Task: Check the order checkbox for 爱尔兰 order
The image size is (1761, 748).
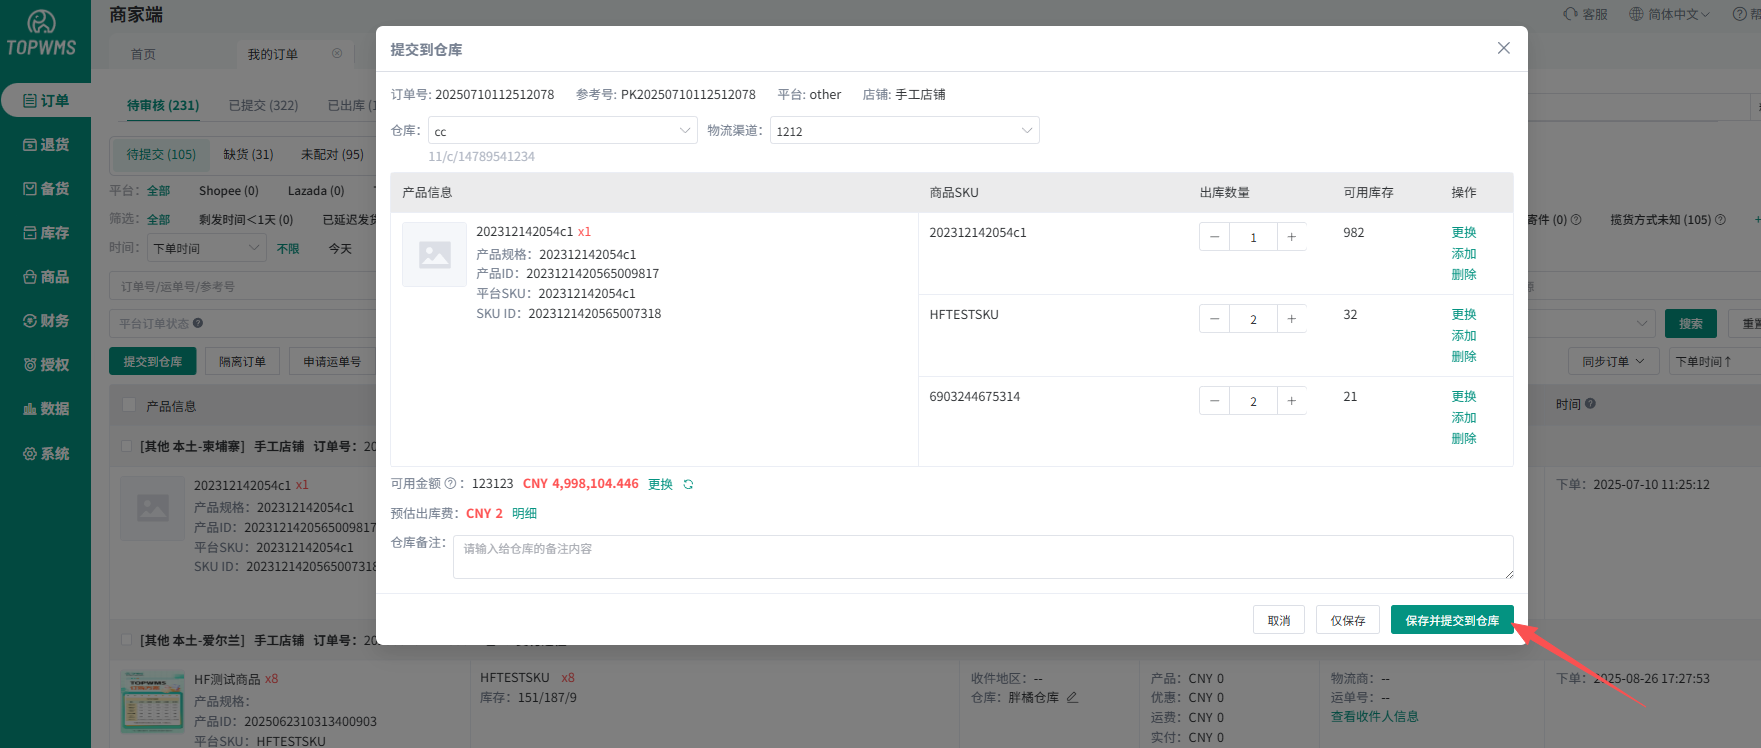Action: click(126, 640)
